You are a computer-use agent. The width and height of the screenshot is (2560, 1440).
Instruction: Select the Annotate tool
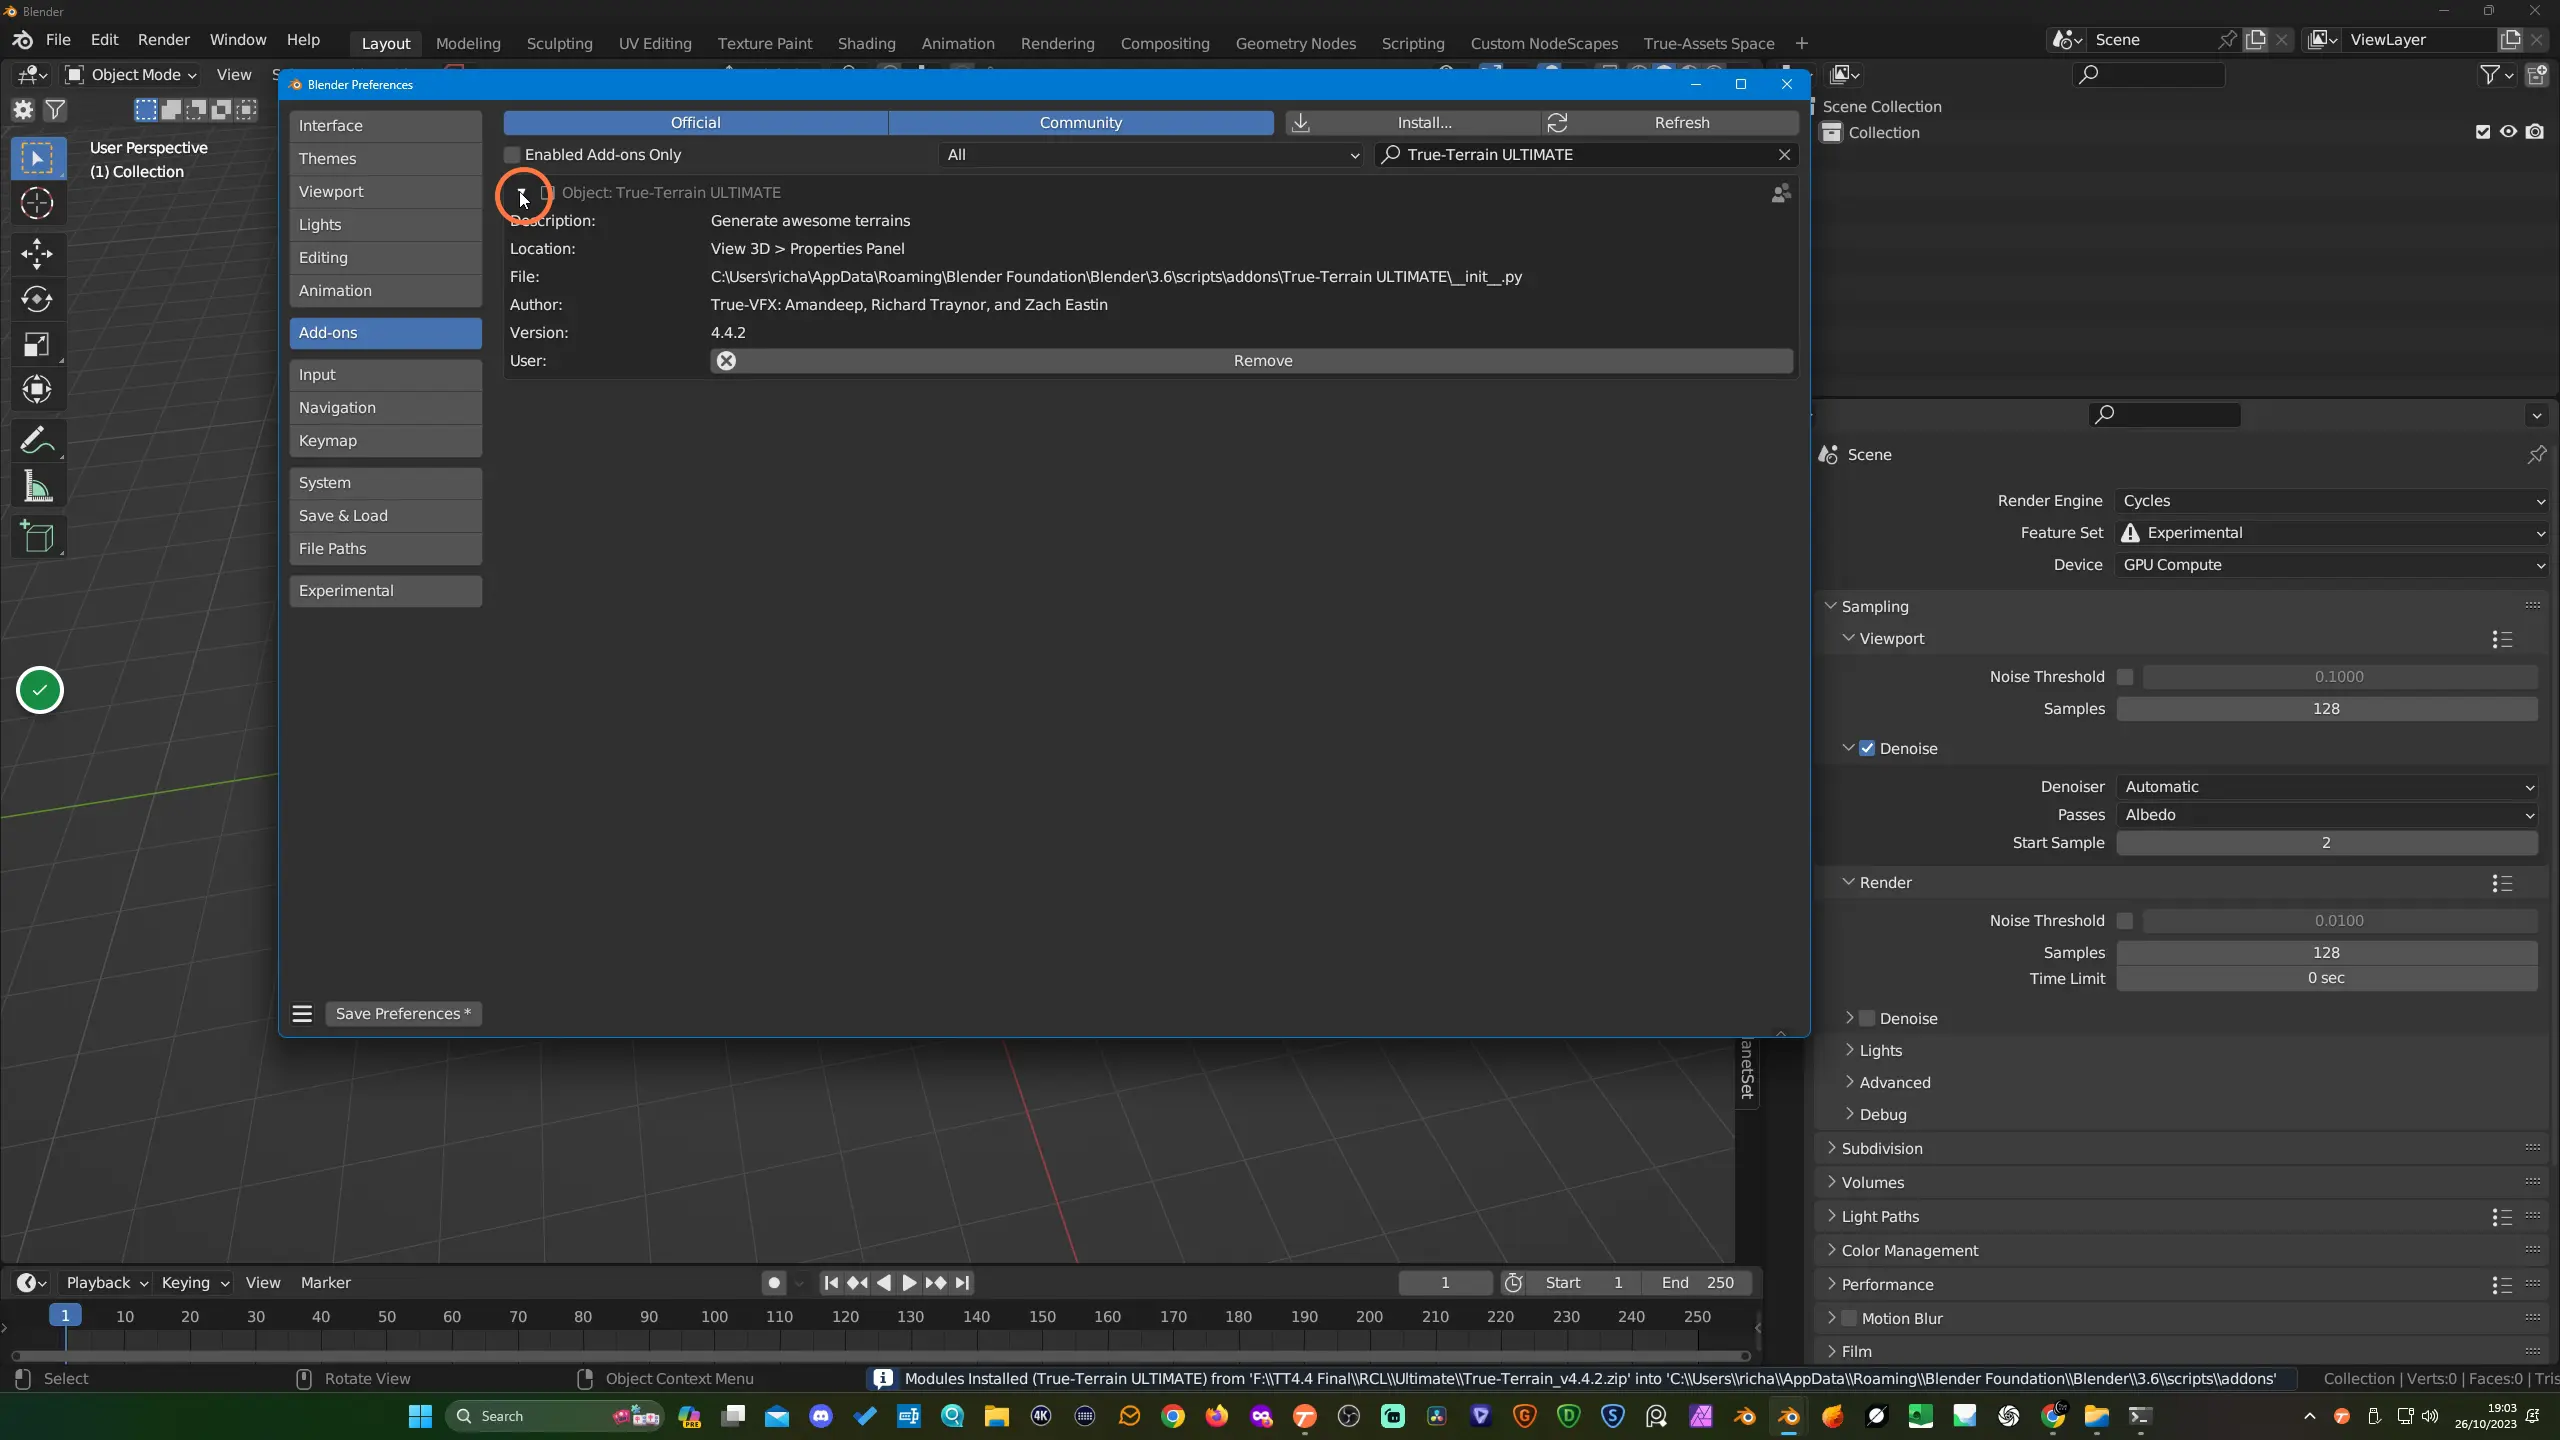37,440
